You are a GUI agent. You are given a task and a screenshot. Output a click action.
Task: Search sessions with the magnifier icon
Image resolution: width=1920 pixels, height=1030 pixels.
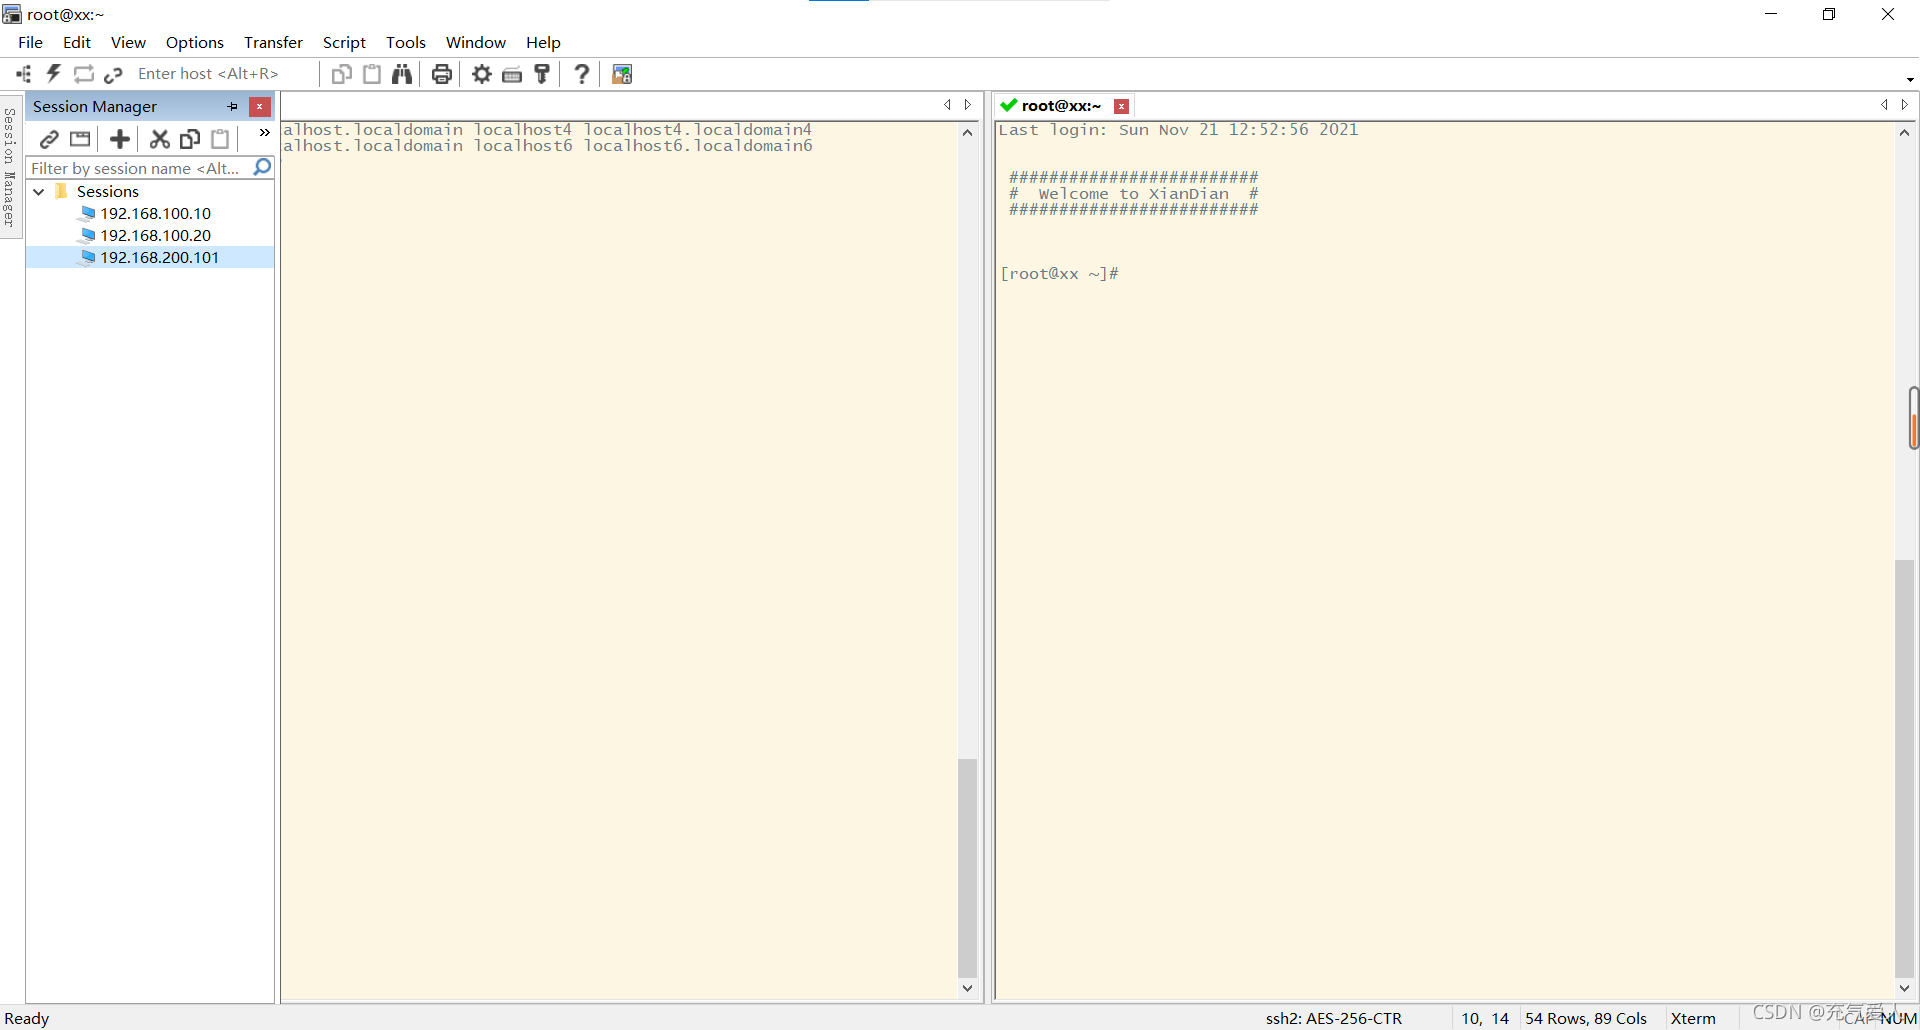(262, 167)
